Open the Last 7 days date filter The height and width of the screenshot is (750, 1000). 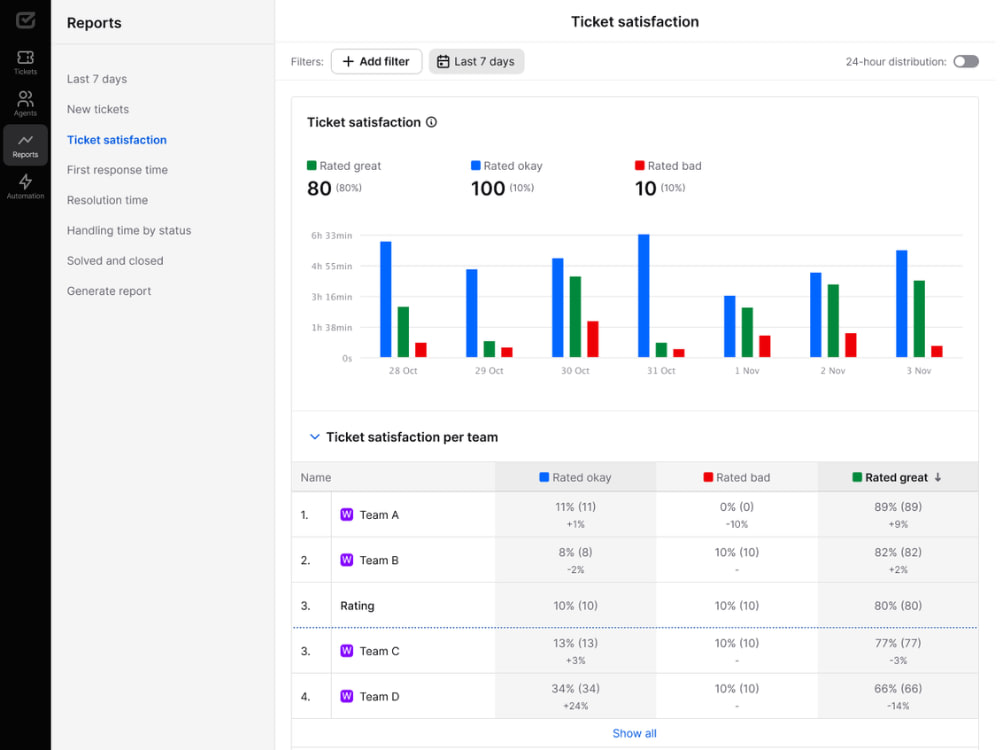click(476, 61)
